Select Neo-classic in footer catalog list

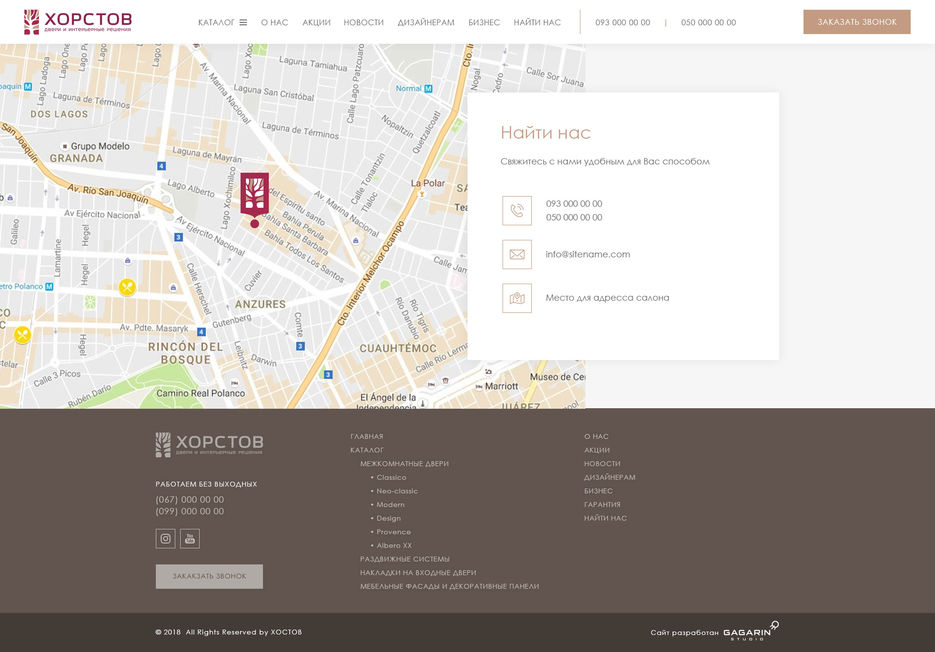(x=397, y=491)
